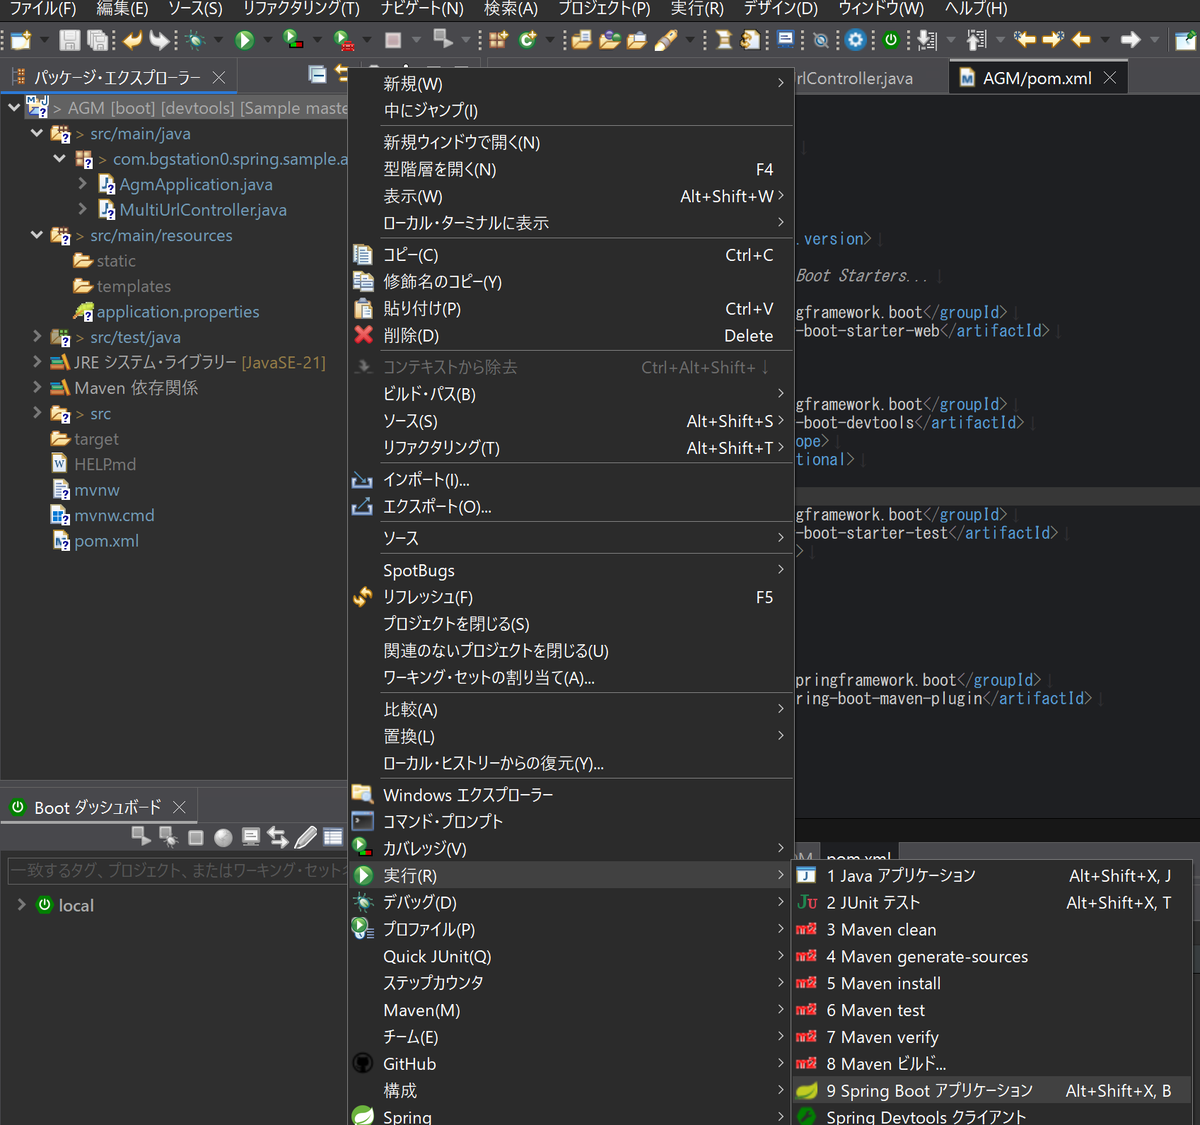The image size is (1200, 1125).
Task: Collapse the AGM project tree node
Action: pyautogui.click(x=14, y=107)
